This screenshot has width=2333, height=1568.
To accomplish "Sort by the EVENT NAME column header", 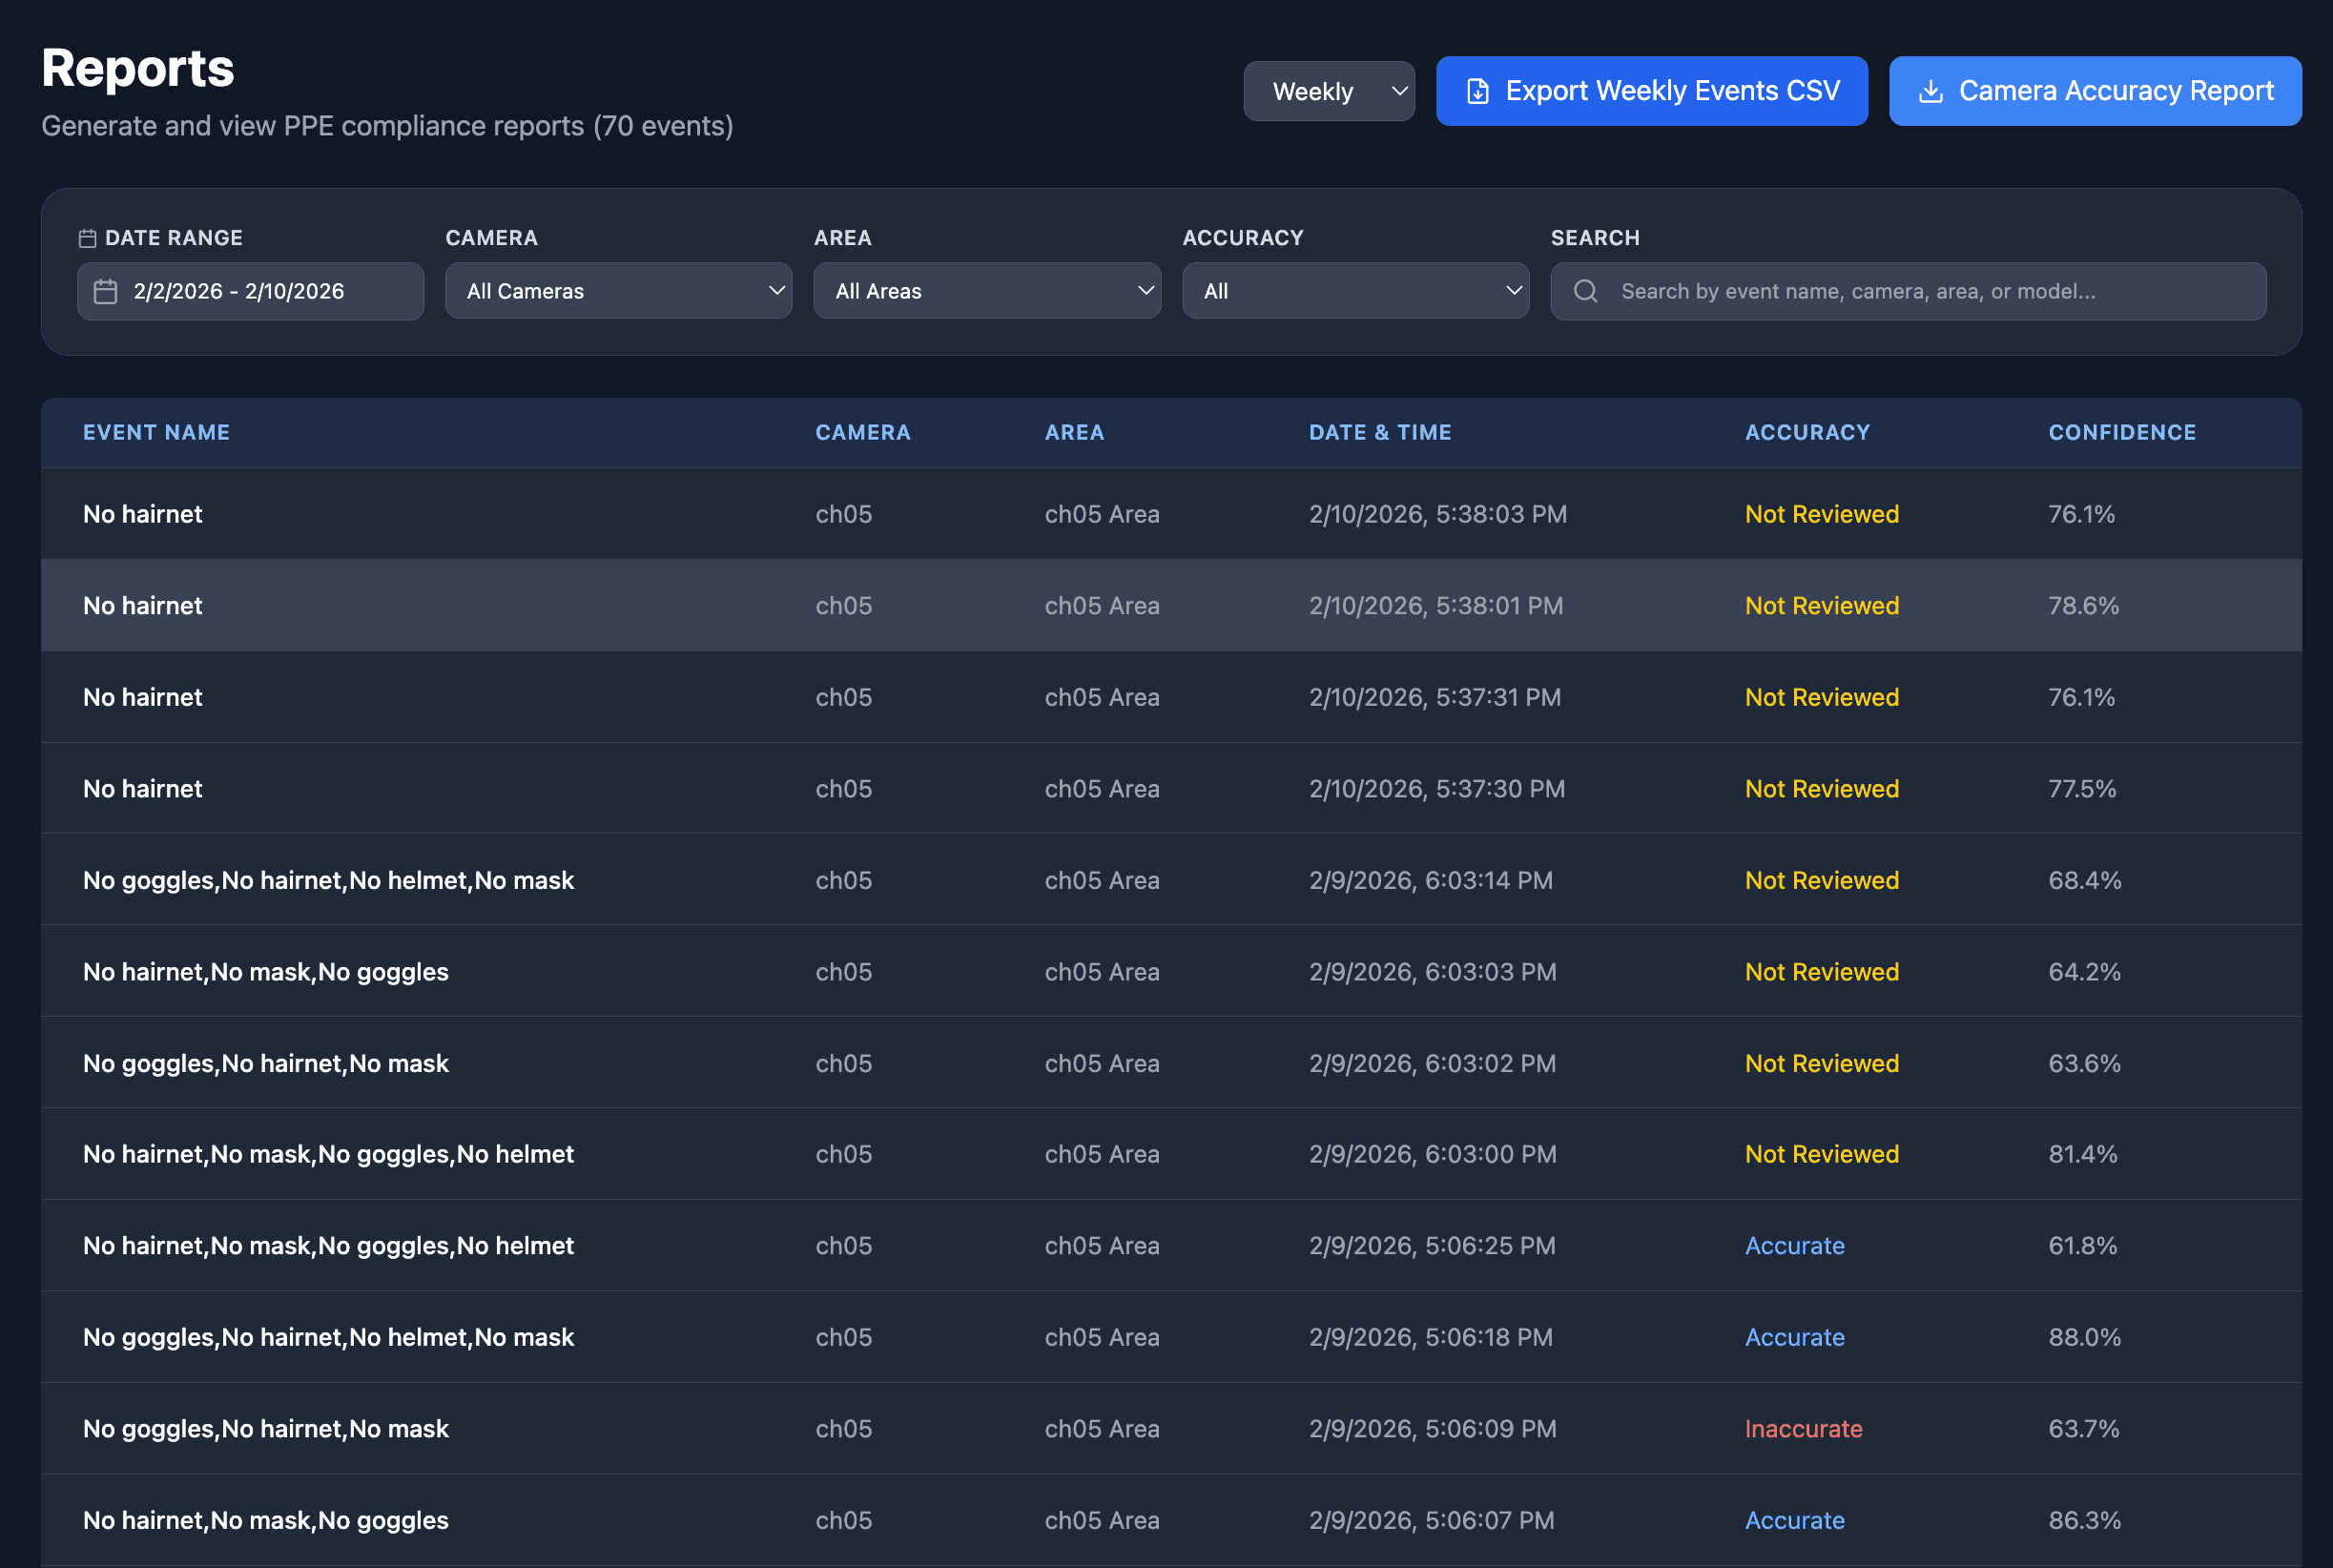I will [x=156, y=432].
